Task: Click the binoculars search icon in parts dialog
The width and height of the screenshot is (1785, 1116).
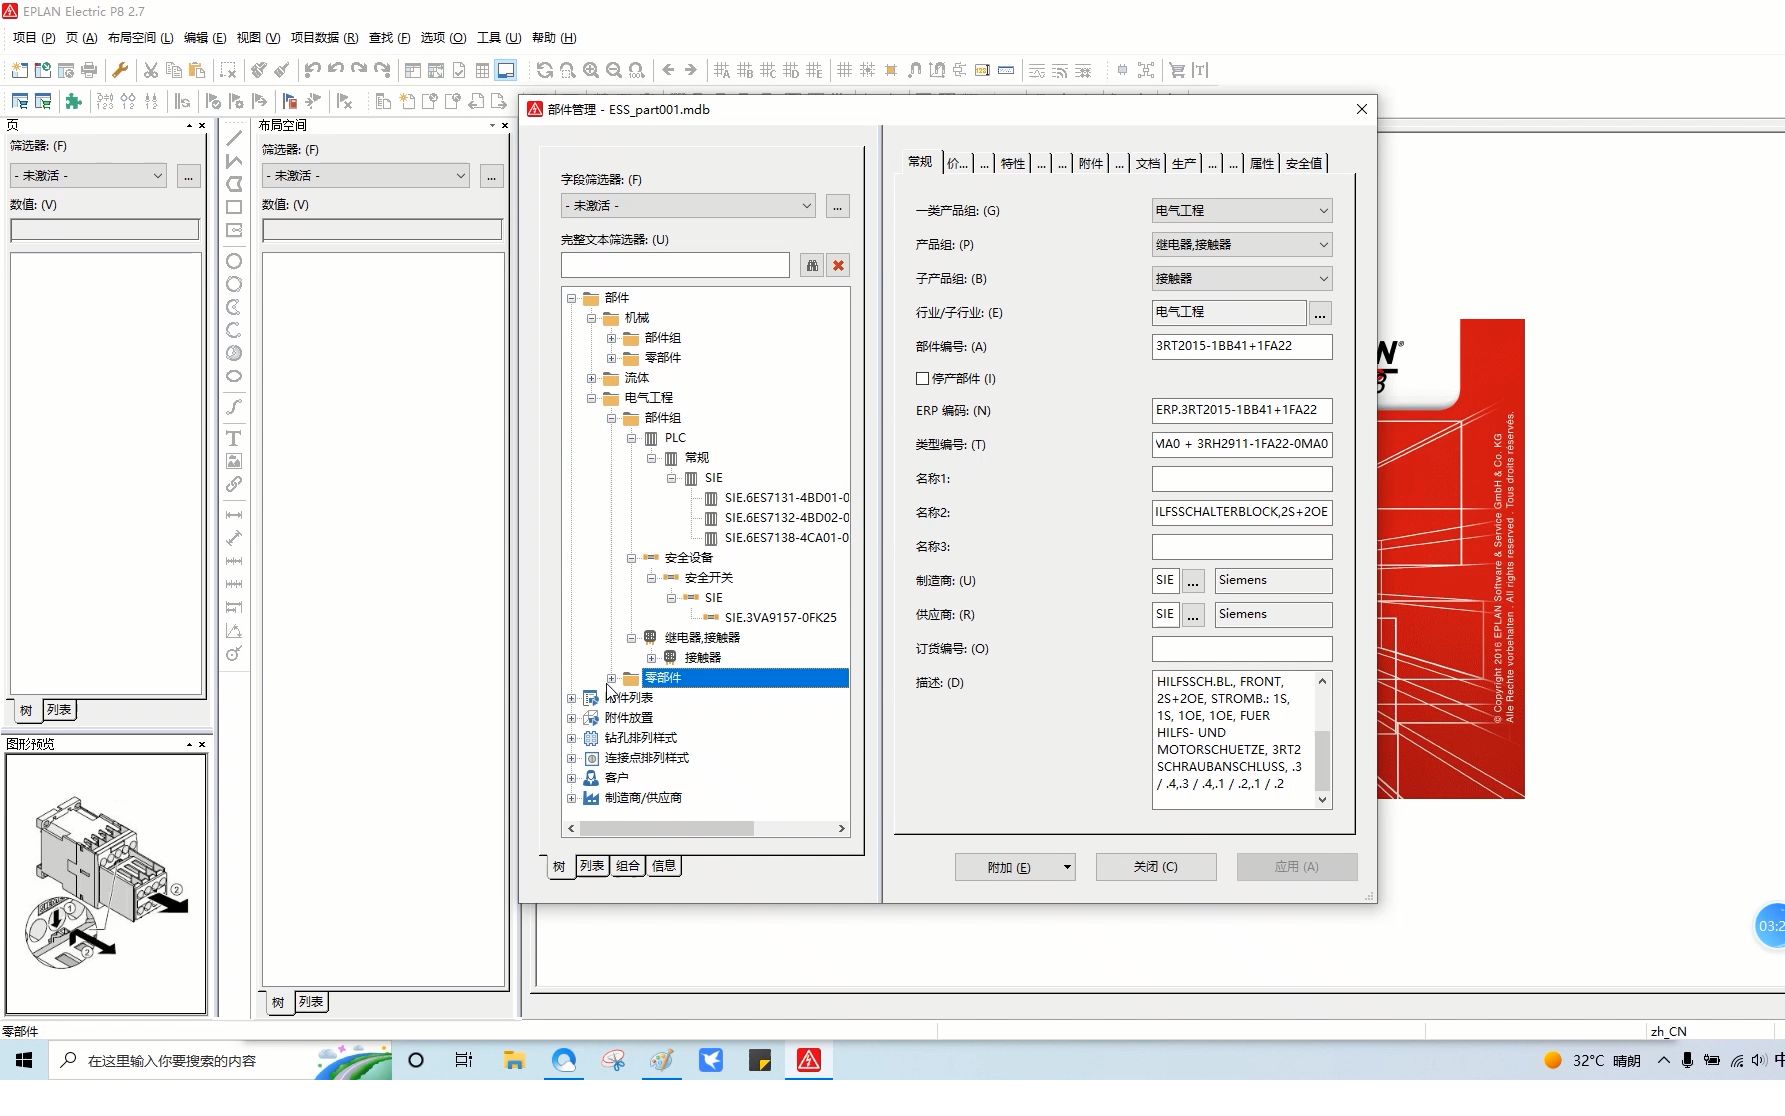Action: [x=812, y=265]
